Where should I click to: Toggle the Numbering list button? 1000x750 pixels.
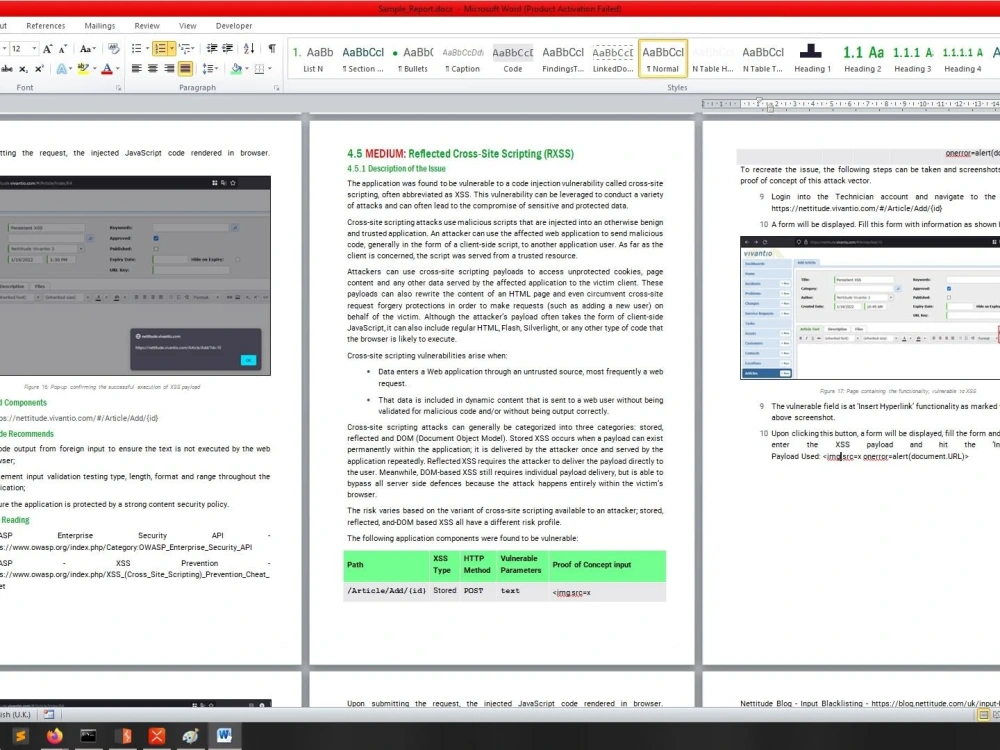[160, 48]
